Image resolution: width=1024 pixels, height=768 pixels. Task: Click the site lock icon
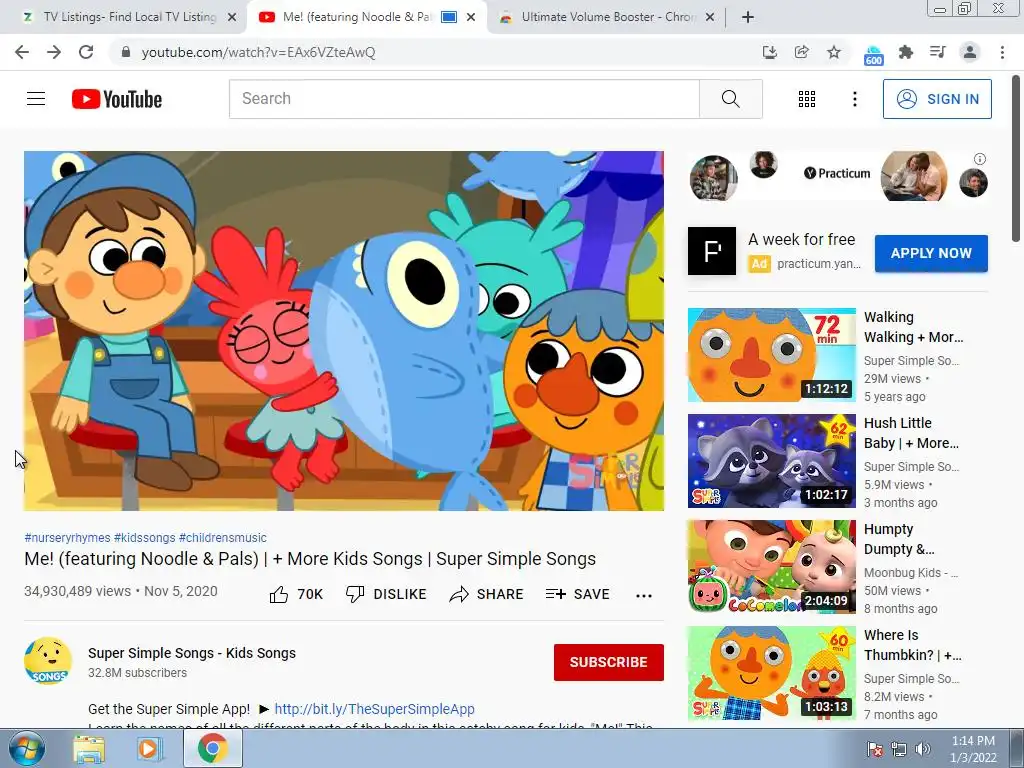126,52
